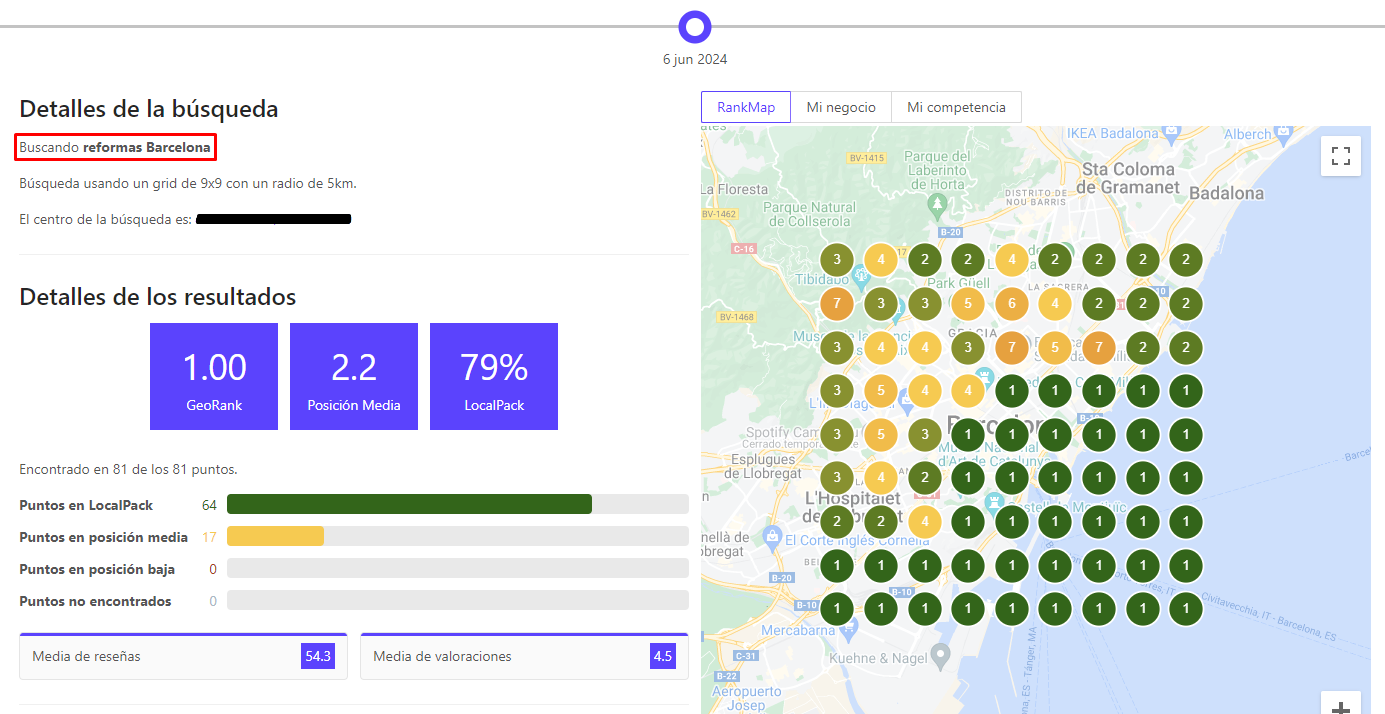The image size is (1385, 714).
Task: Click the Media de reseñas card
Action: point(183,656)
